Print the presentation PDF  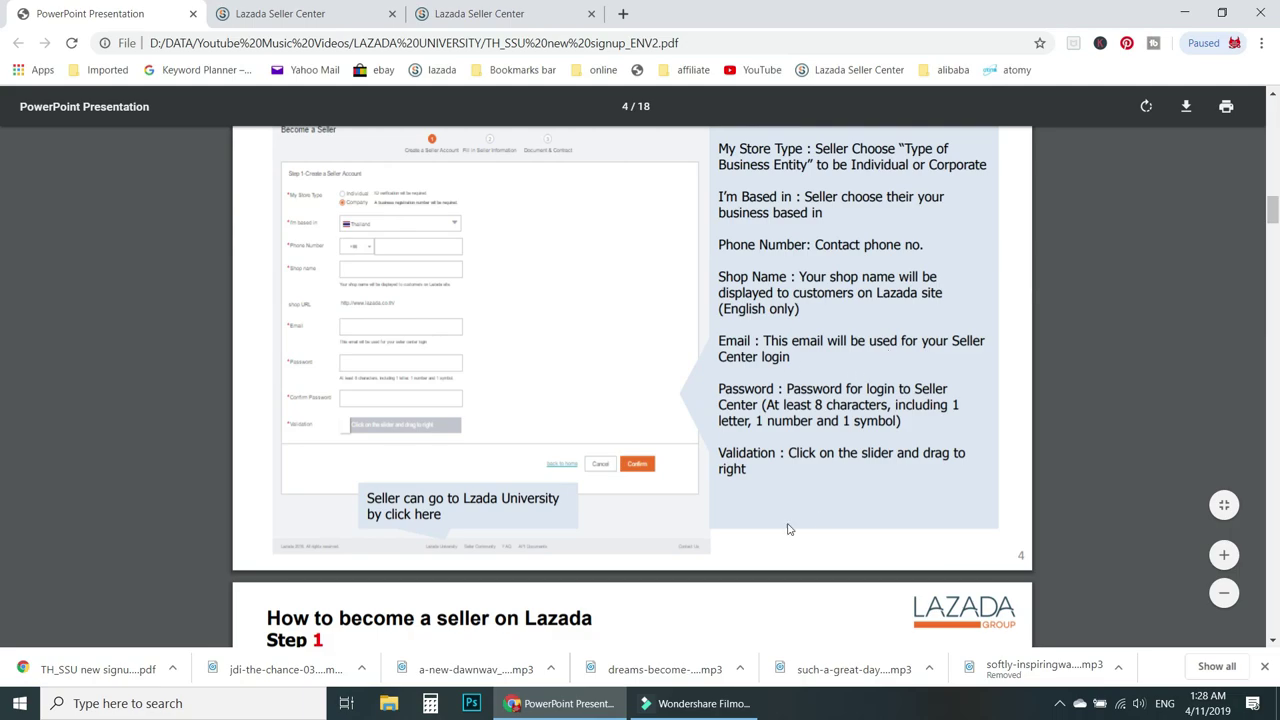[1226, 106]
